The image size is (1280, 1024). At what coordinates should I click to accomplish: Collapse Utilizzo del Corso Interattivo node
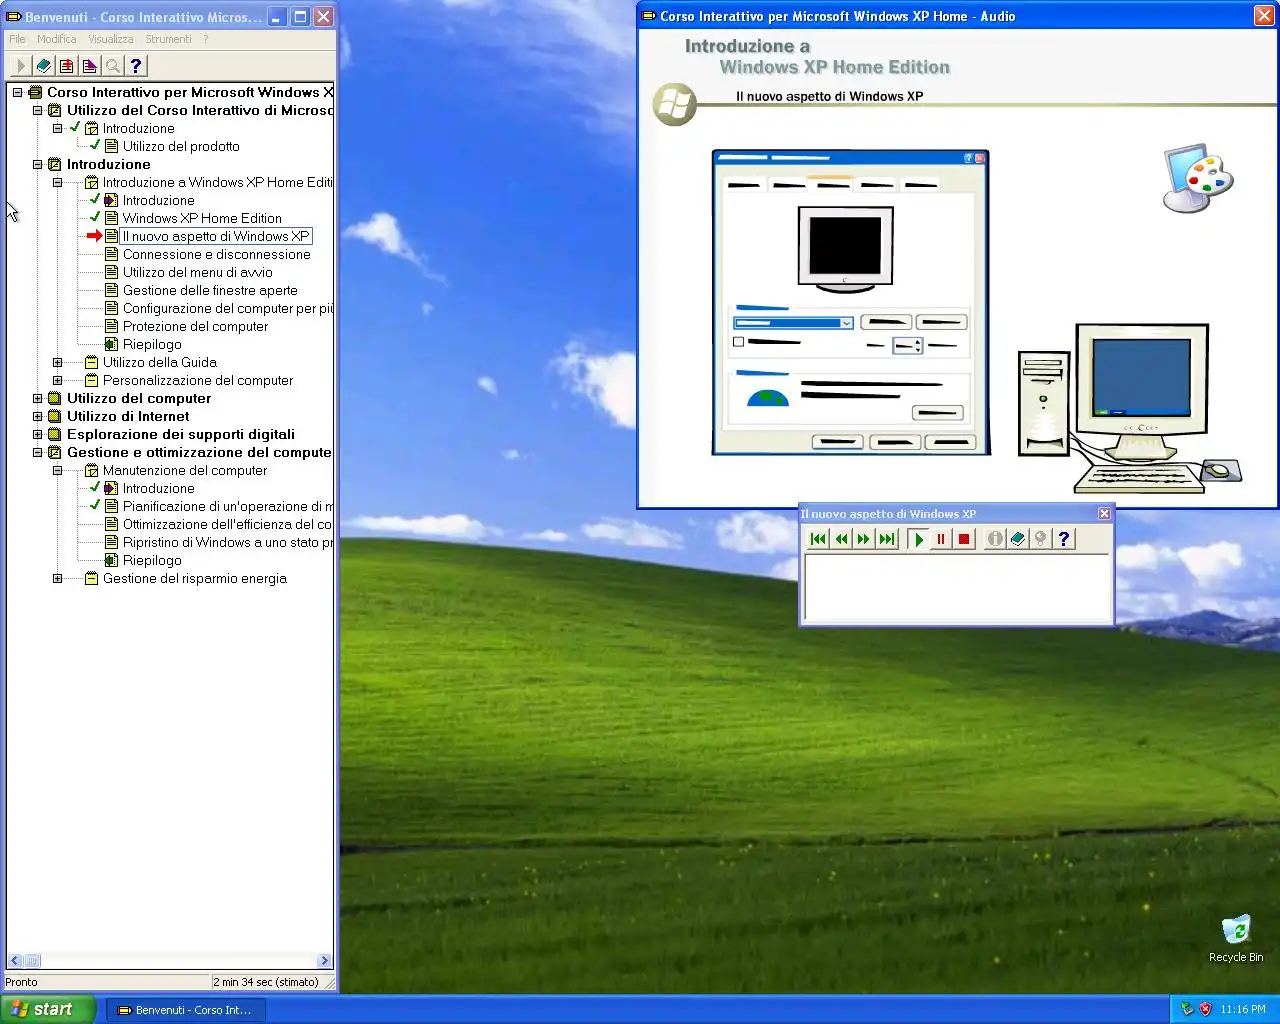click(37, 110)
